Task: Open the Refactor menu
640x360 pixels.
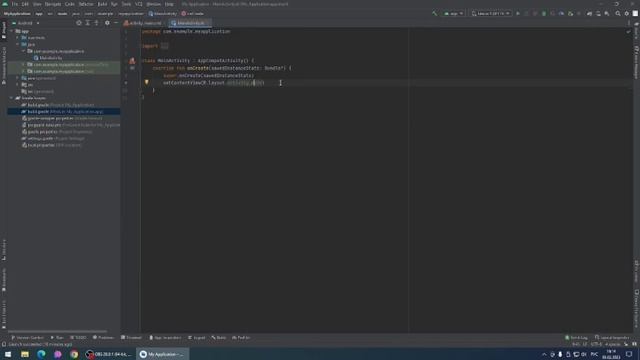Action: pyautogui.click(x=86, y=4)
